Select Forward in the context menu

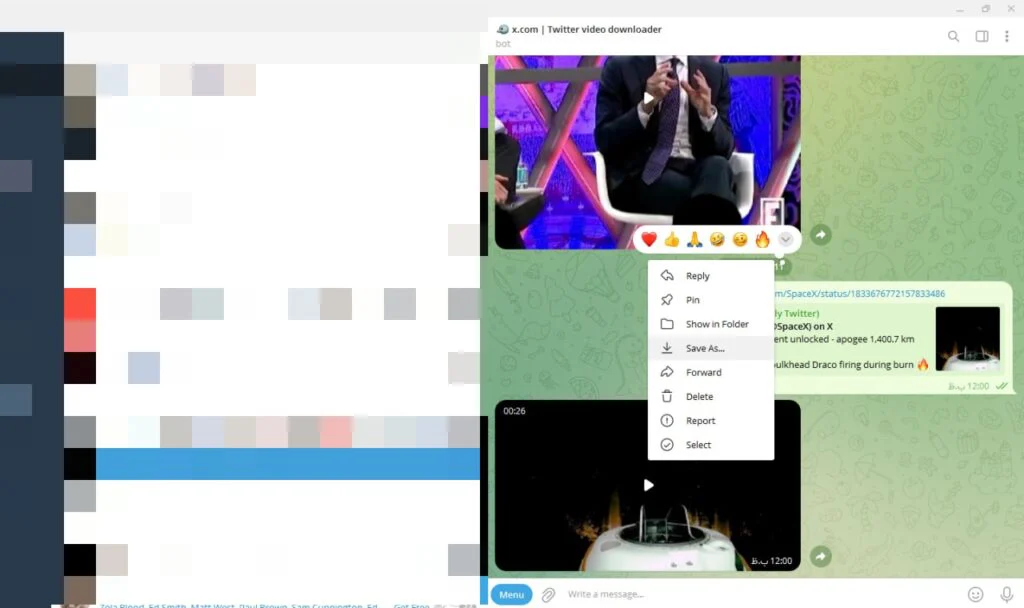click(702, 371)
